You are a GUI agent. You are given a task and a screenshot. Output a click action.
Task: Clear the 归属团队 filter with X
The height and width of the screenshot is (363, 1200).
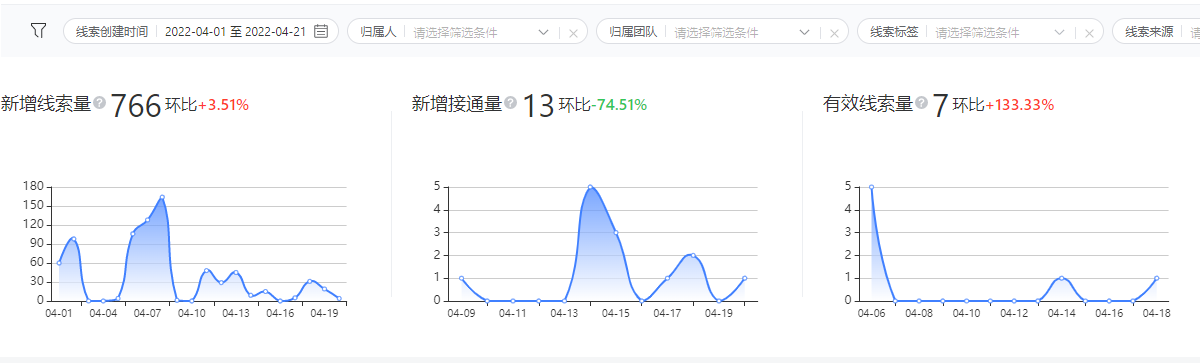(834, 32)
